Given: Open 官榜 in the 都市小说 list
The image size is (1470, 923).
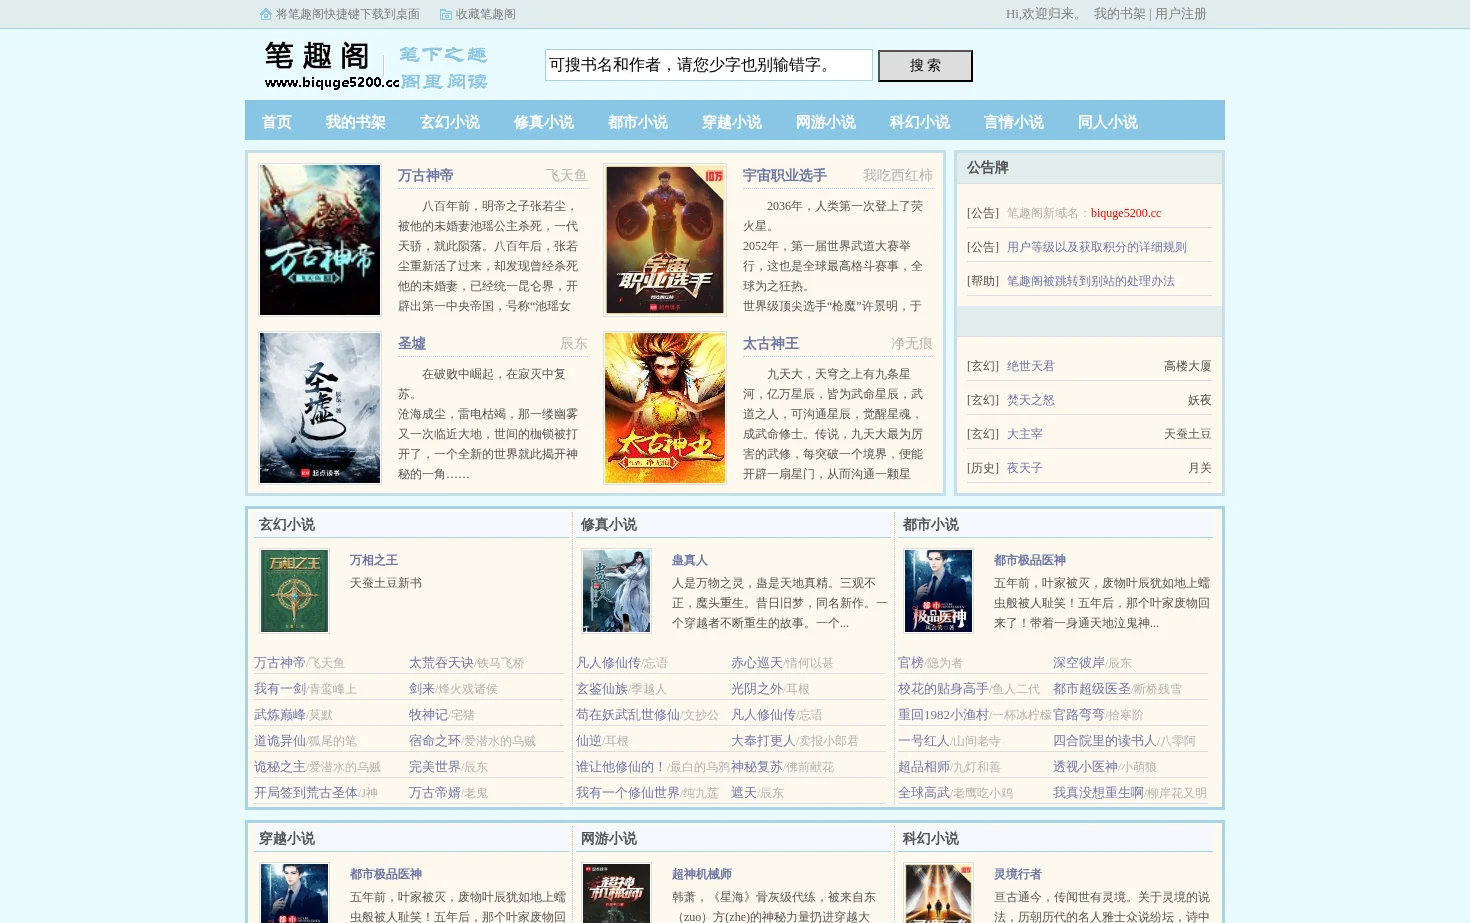Looking at the screenshot, I should click(x=911, y=663).
